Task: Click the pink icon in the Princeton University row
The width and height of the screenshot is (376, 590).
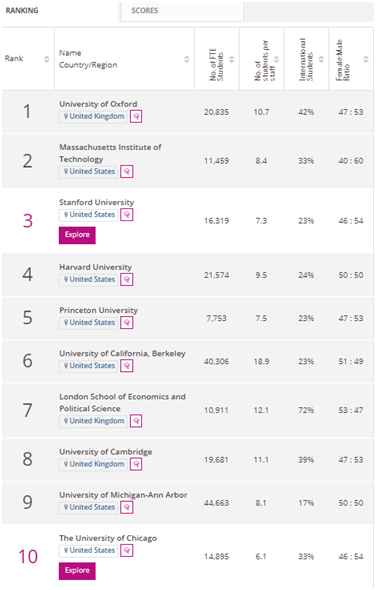Action: (127, 323)
